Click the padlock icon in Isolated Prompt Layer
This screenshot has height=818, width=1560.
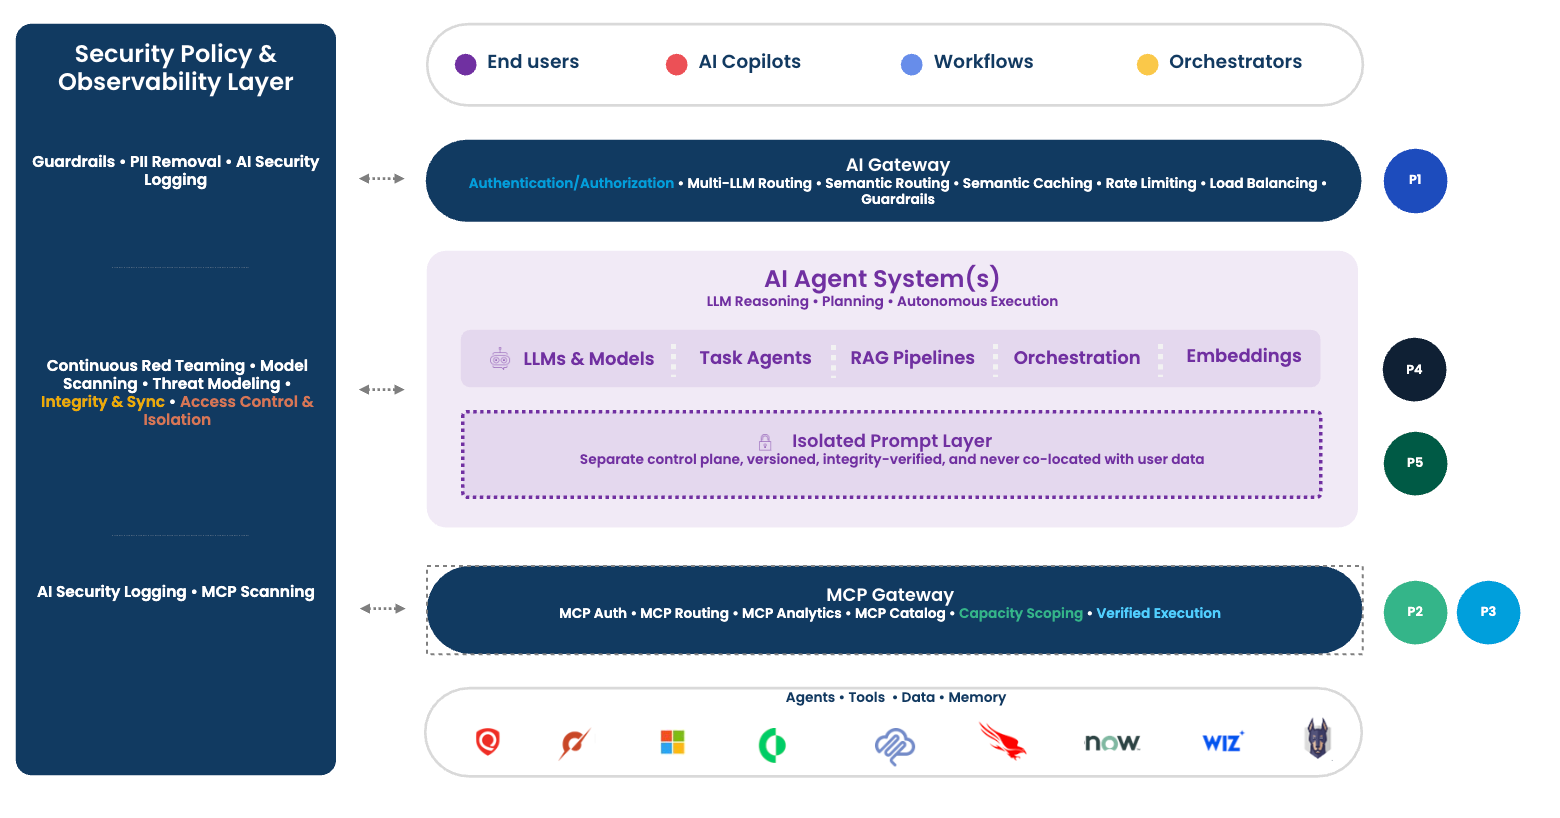click(x=763, y=440)
